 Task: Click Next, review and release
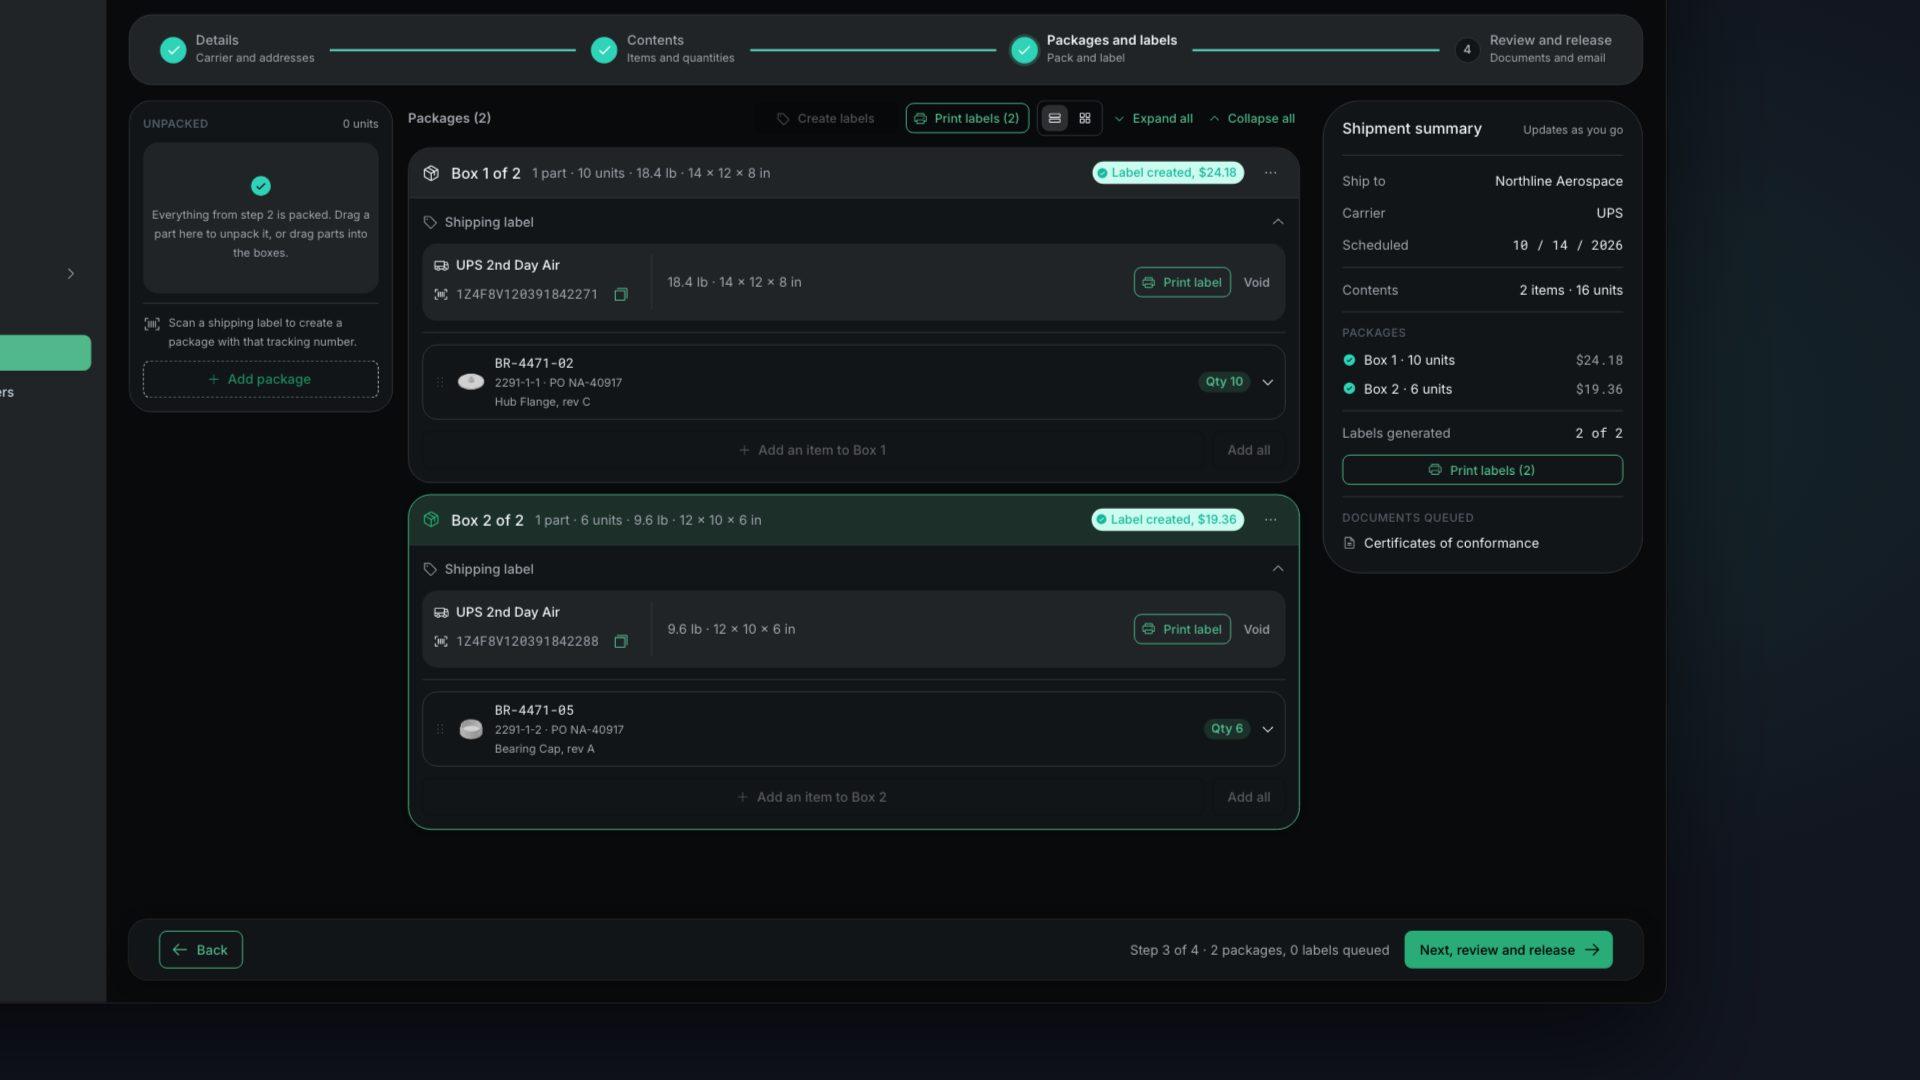coord(1508,950)
